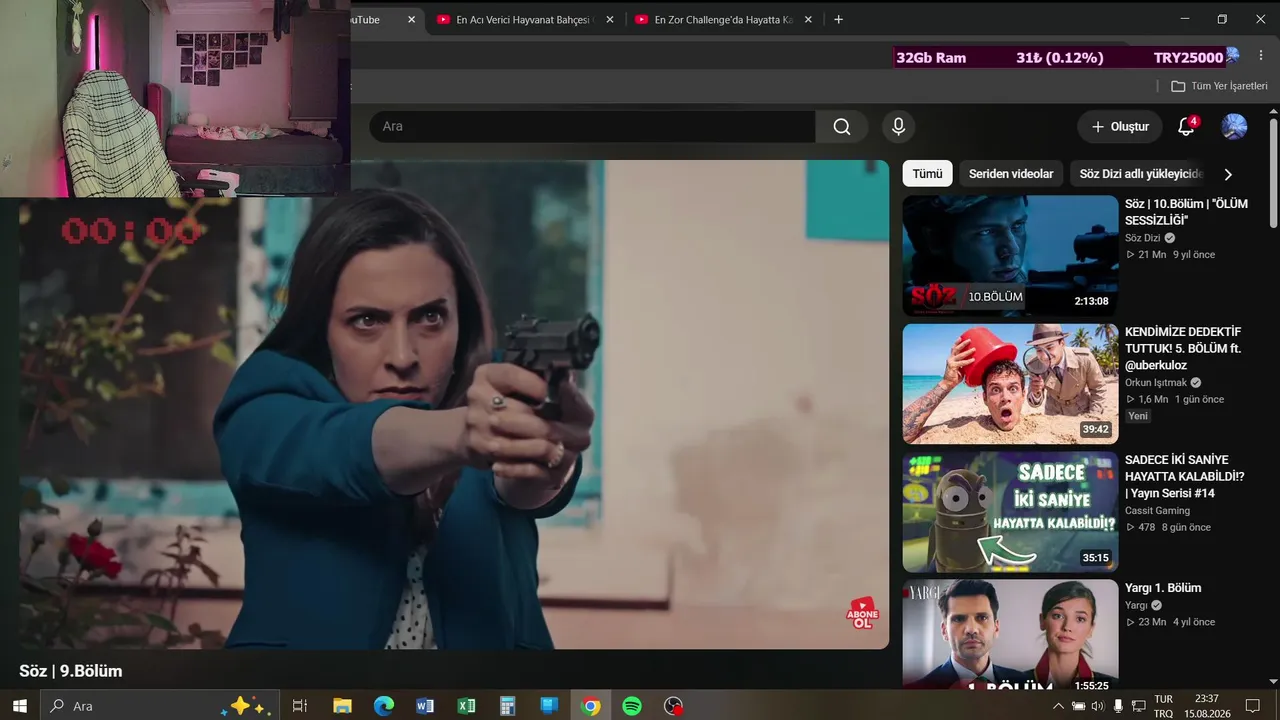Open a new Chrome tab with the plus icon

(838, 19)
